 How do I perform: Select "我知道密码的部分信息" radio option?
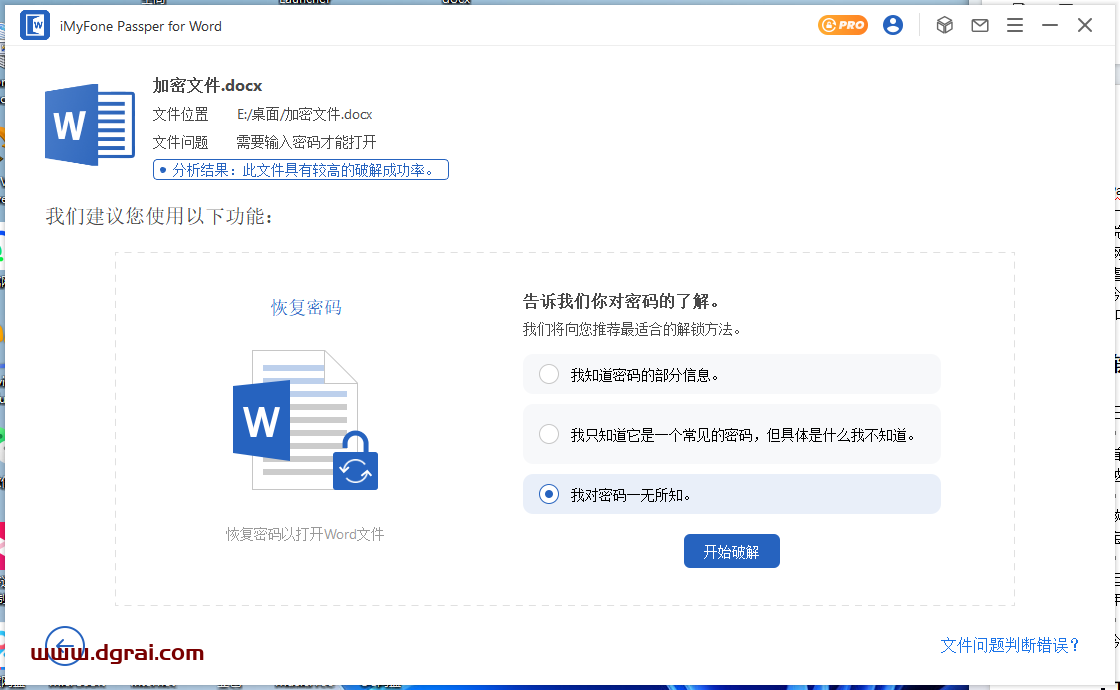point(549,375)
